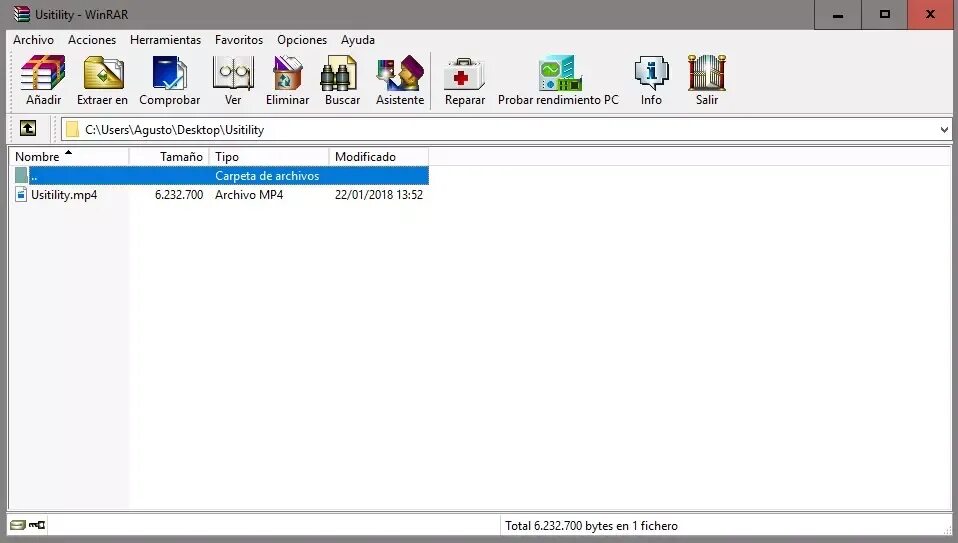Go up one folder level arrow
The width and height of the screenshot is (958, 543).
point(28,128)
